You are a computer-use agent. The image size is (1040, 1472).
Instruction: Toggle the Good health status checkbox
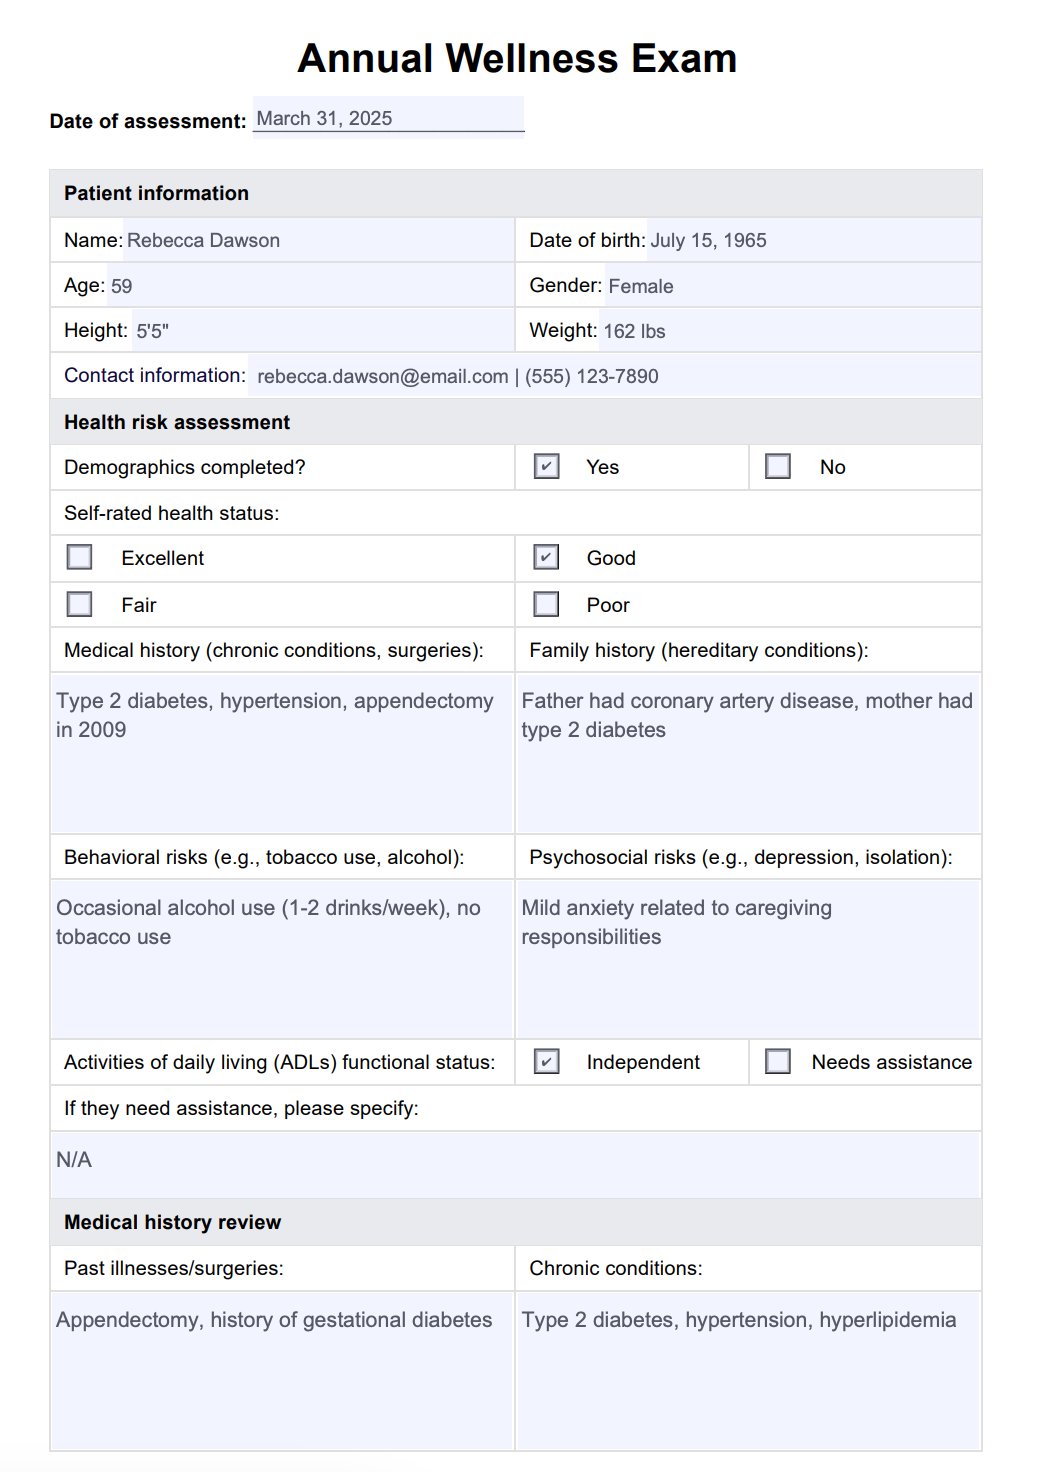point(546,558)
